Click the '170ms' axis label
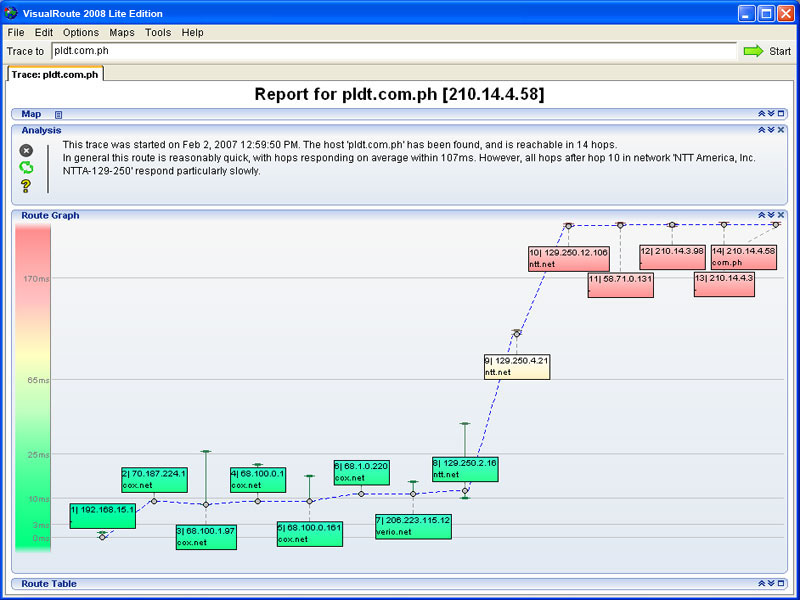800x600 pixels. tap(36, 279)
